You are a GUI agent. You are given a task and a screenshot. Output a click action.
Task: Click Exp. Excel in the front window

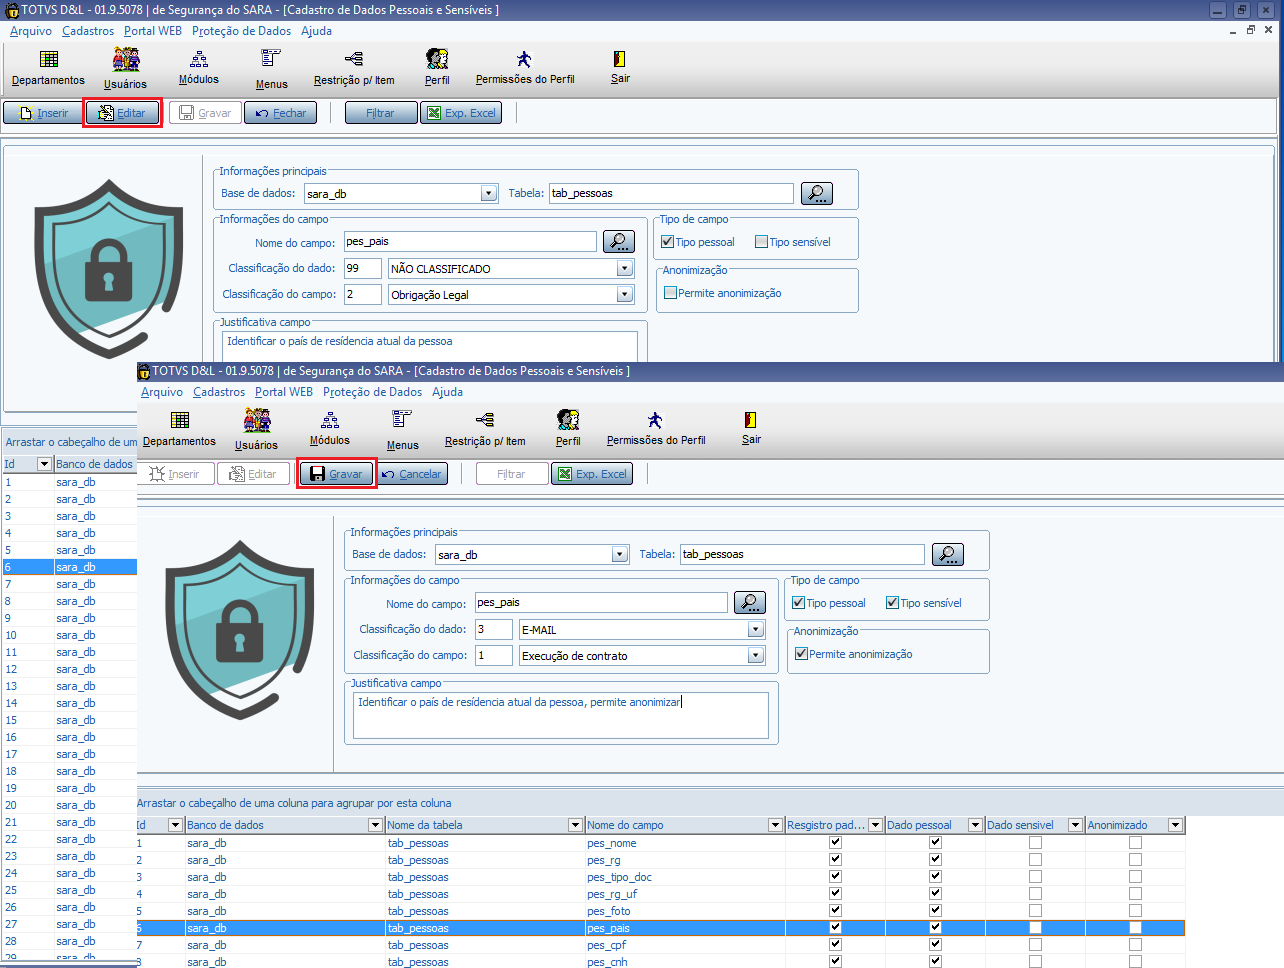point(592,474)
